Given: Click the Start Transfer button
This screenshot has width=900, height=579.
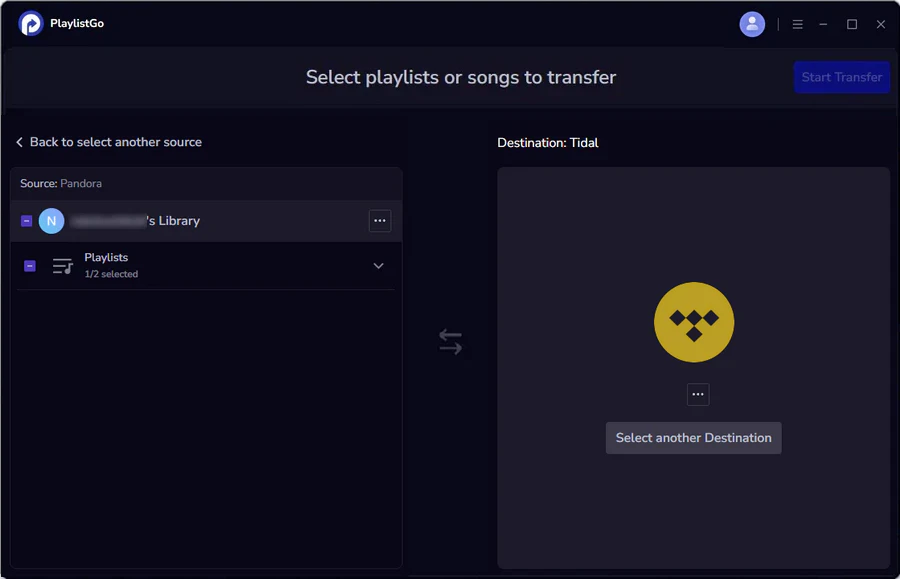Looking at the screenshot, I should point(841,77).
